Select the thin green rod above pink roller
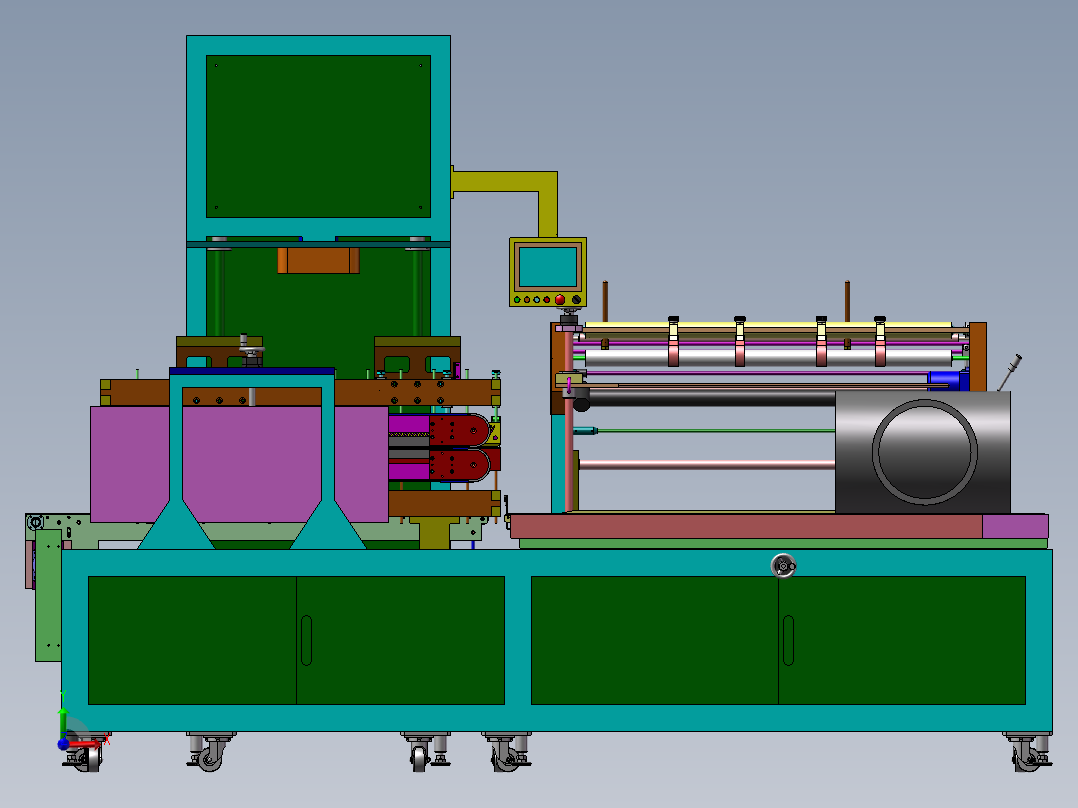Screen dimensions: 1078x808 [715, 430]
